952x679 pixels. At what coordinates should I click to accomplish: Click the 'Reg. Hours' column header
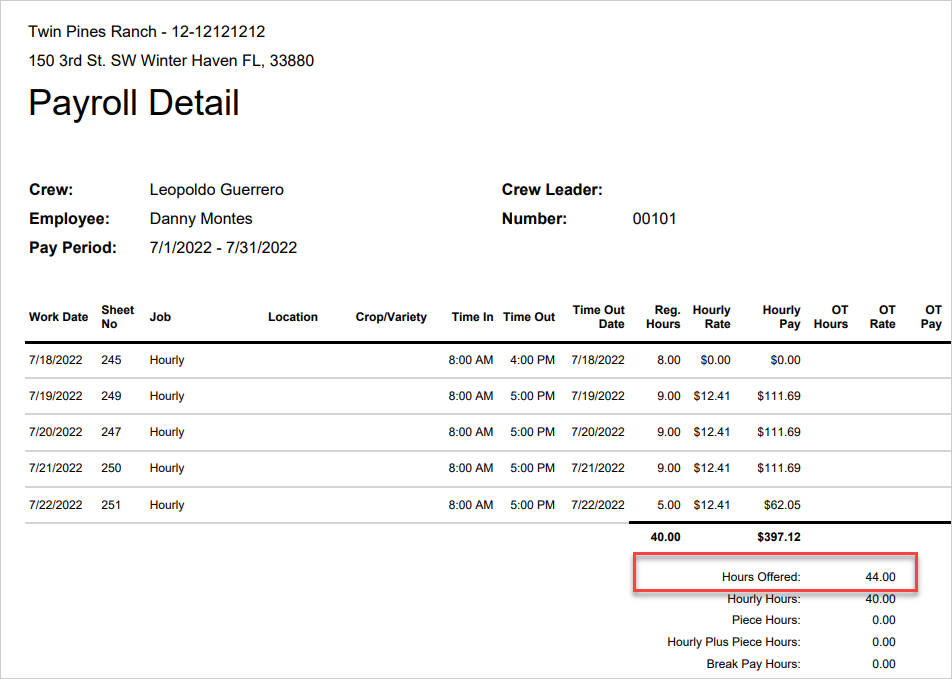tap(663, 317)
